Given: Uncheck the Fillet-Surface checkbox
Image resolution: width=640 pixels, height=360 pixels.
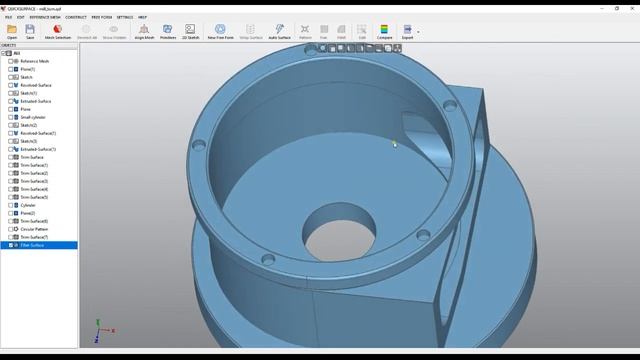Looking at the screenshot, I should (11, 245).
